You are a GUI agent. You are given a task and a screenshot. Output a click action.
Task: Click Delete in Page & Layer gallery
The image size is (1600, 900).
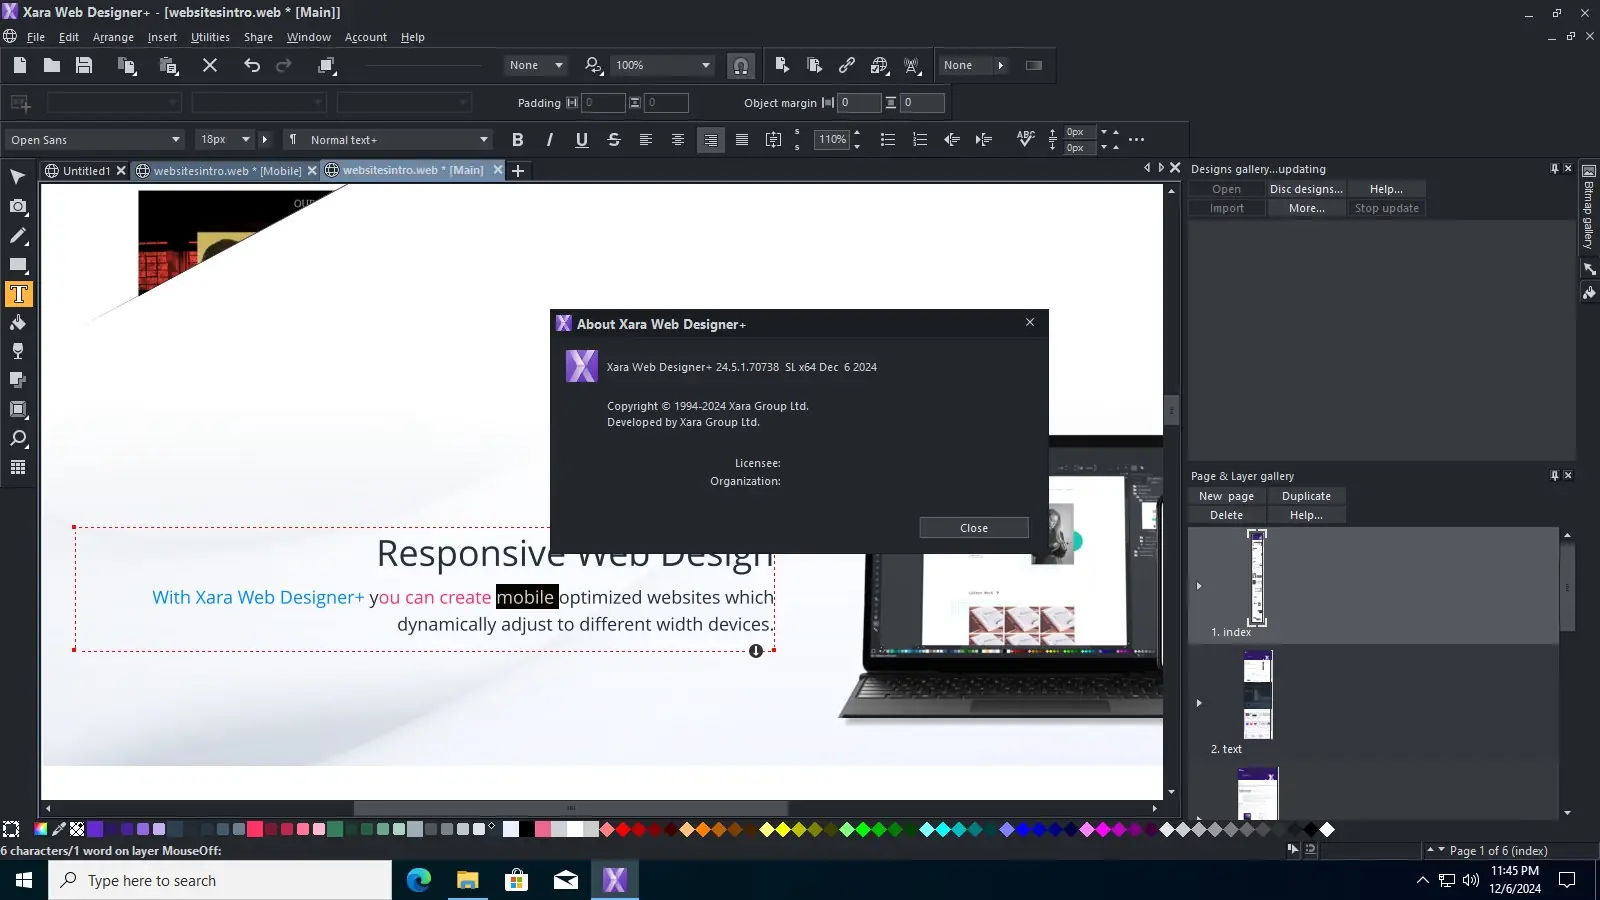tap(1226, 515)
